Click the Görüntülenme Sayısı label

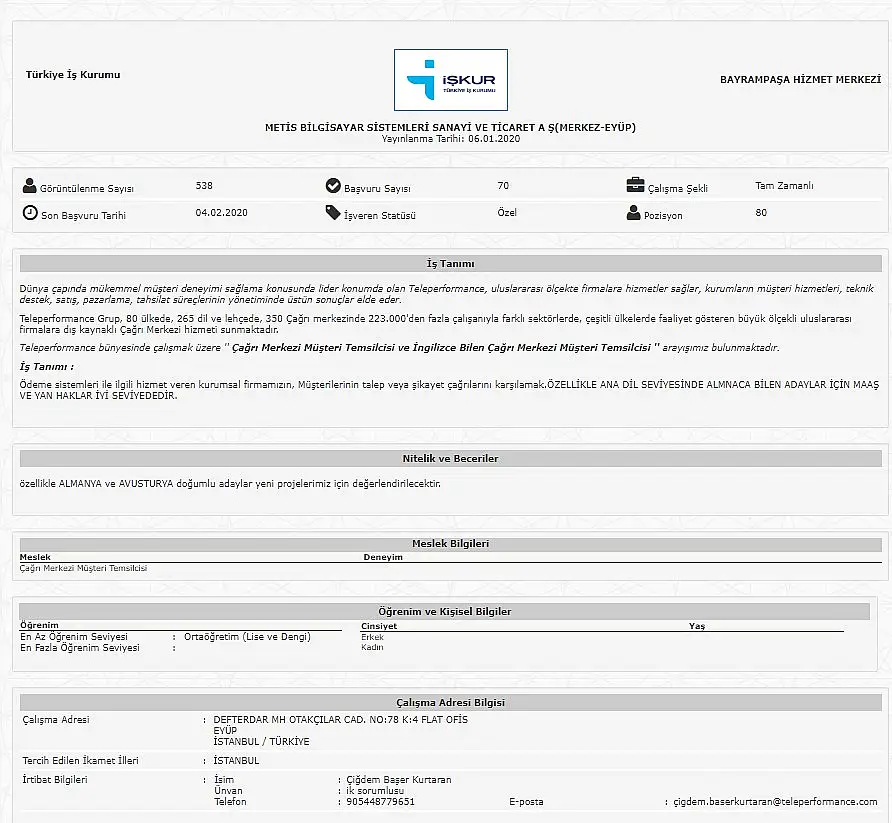tap(86, 188)
